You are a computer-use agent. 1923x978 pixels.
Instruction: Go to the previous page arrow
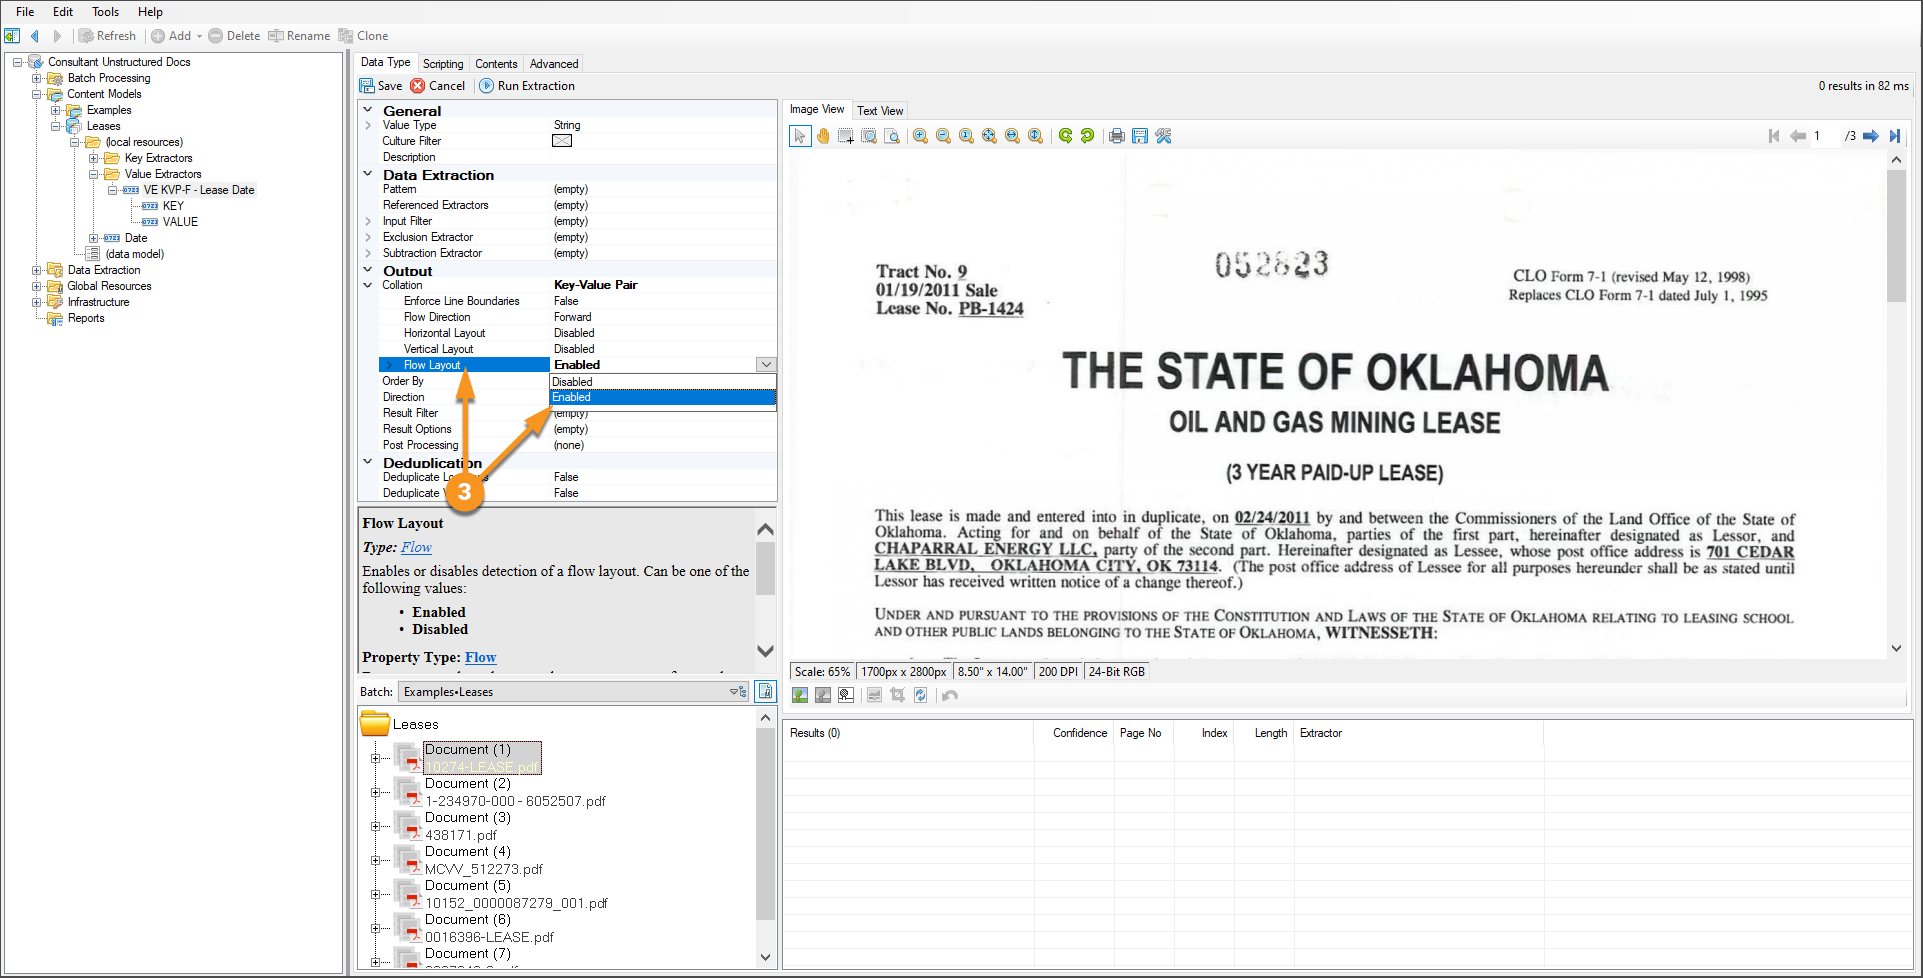point(1797,136)
